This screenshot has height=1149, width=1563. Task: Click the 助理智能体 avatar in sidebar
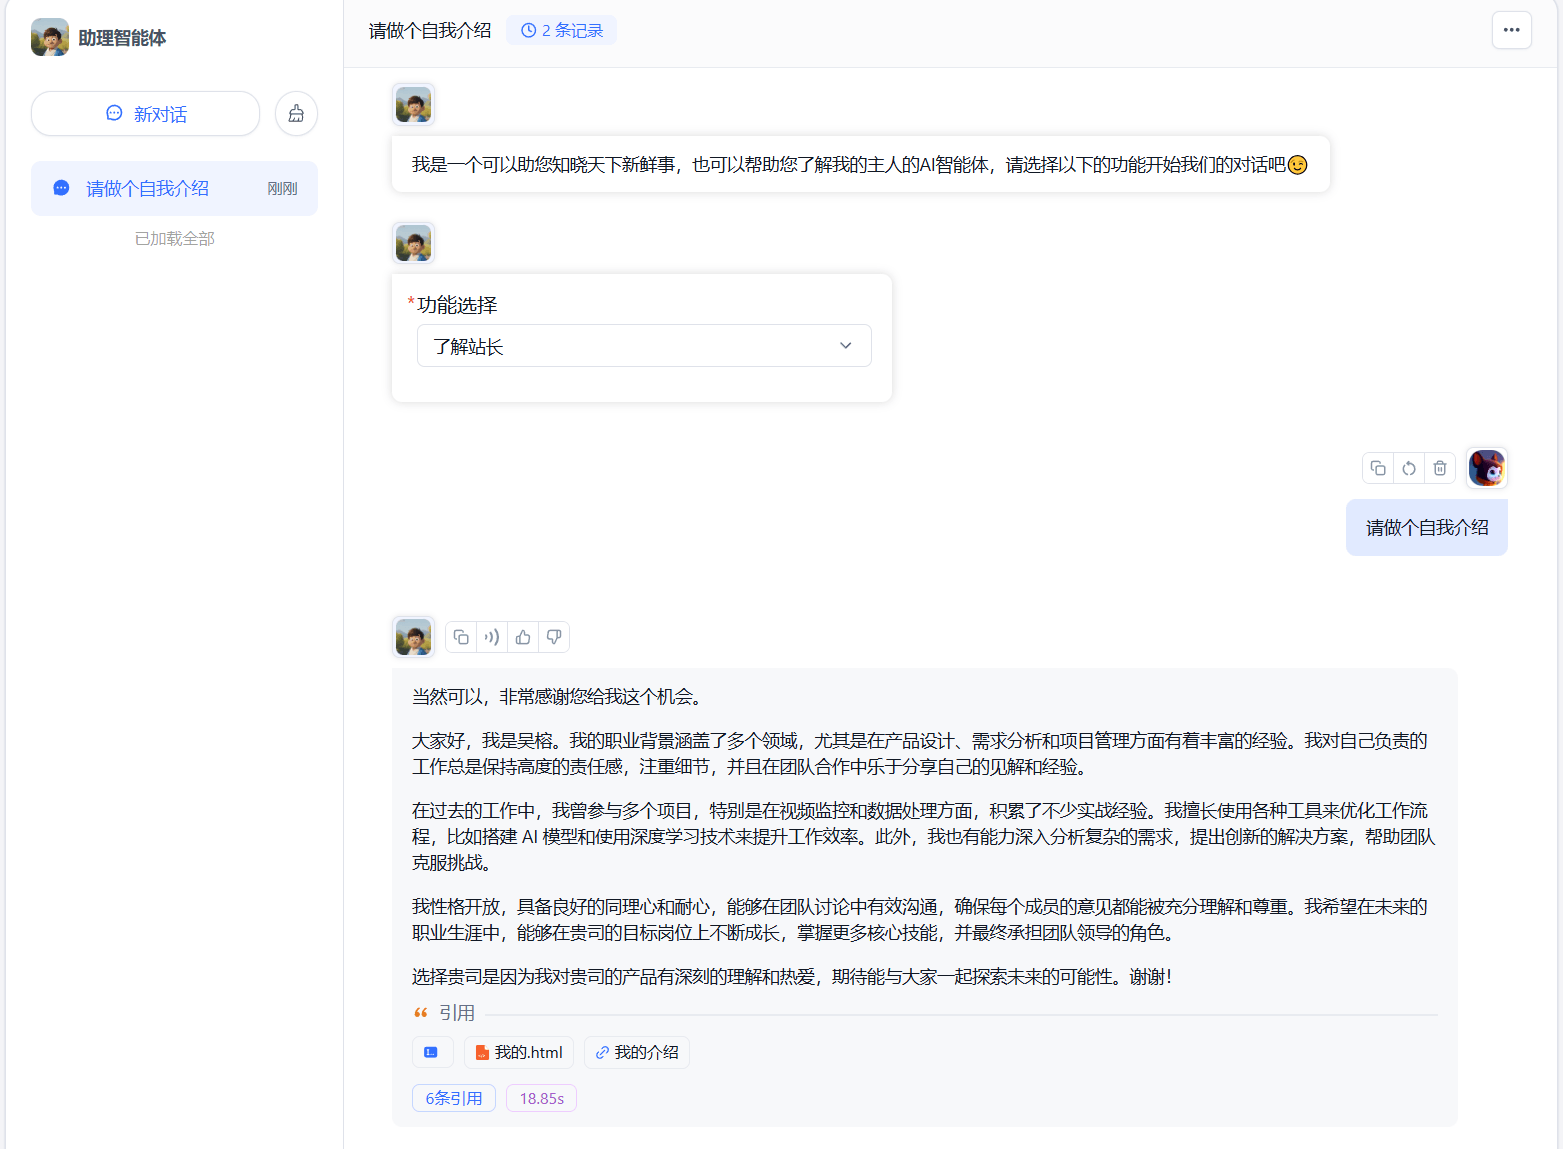(50, 37)
